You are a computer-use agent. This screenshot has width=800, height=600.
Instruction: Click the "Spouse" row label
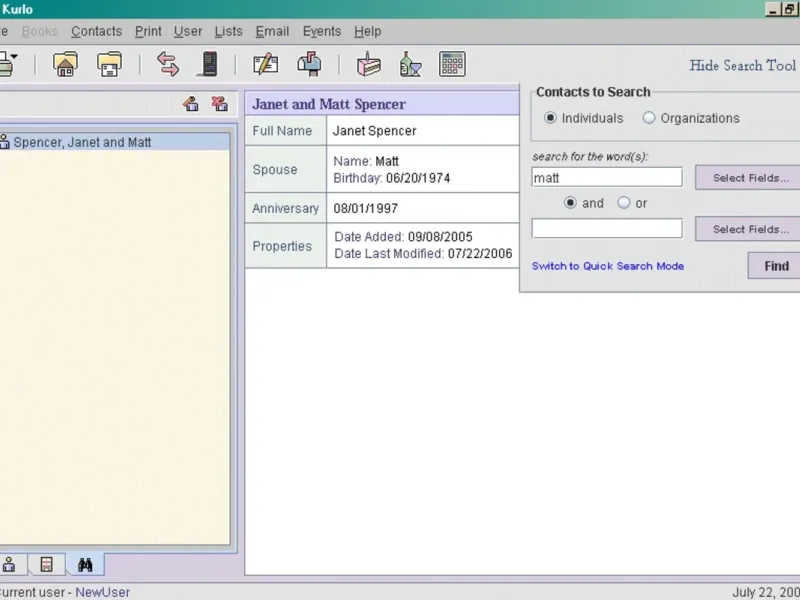pyautogui.click(x=274, y=169)
